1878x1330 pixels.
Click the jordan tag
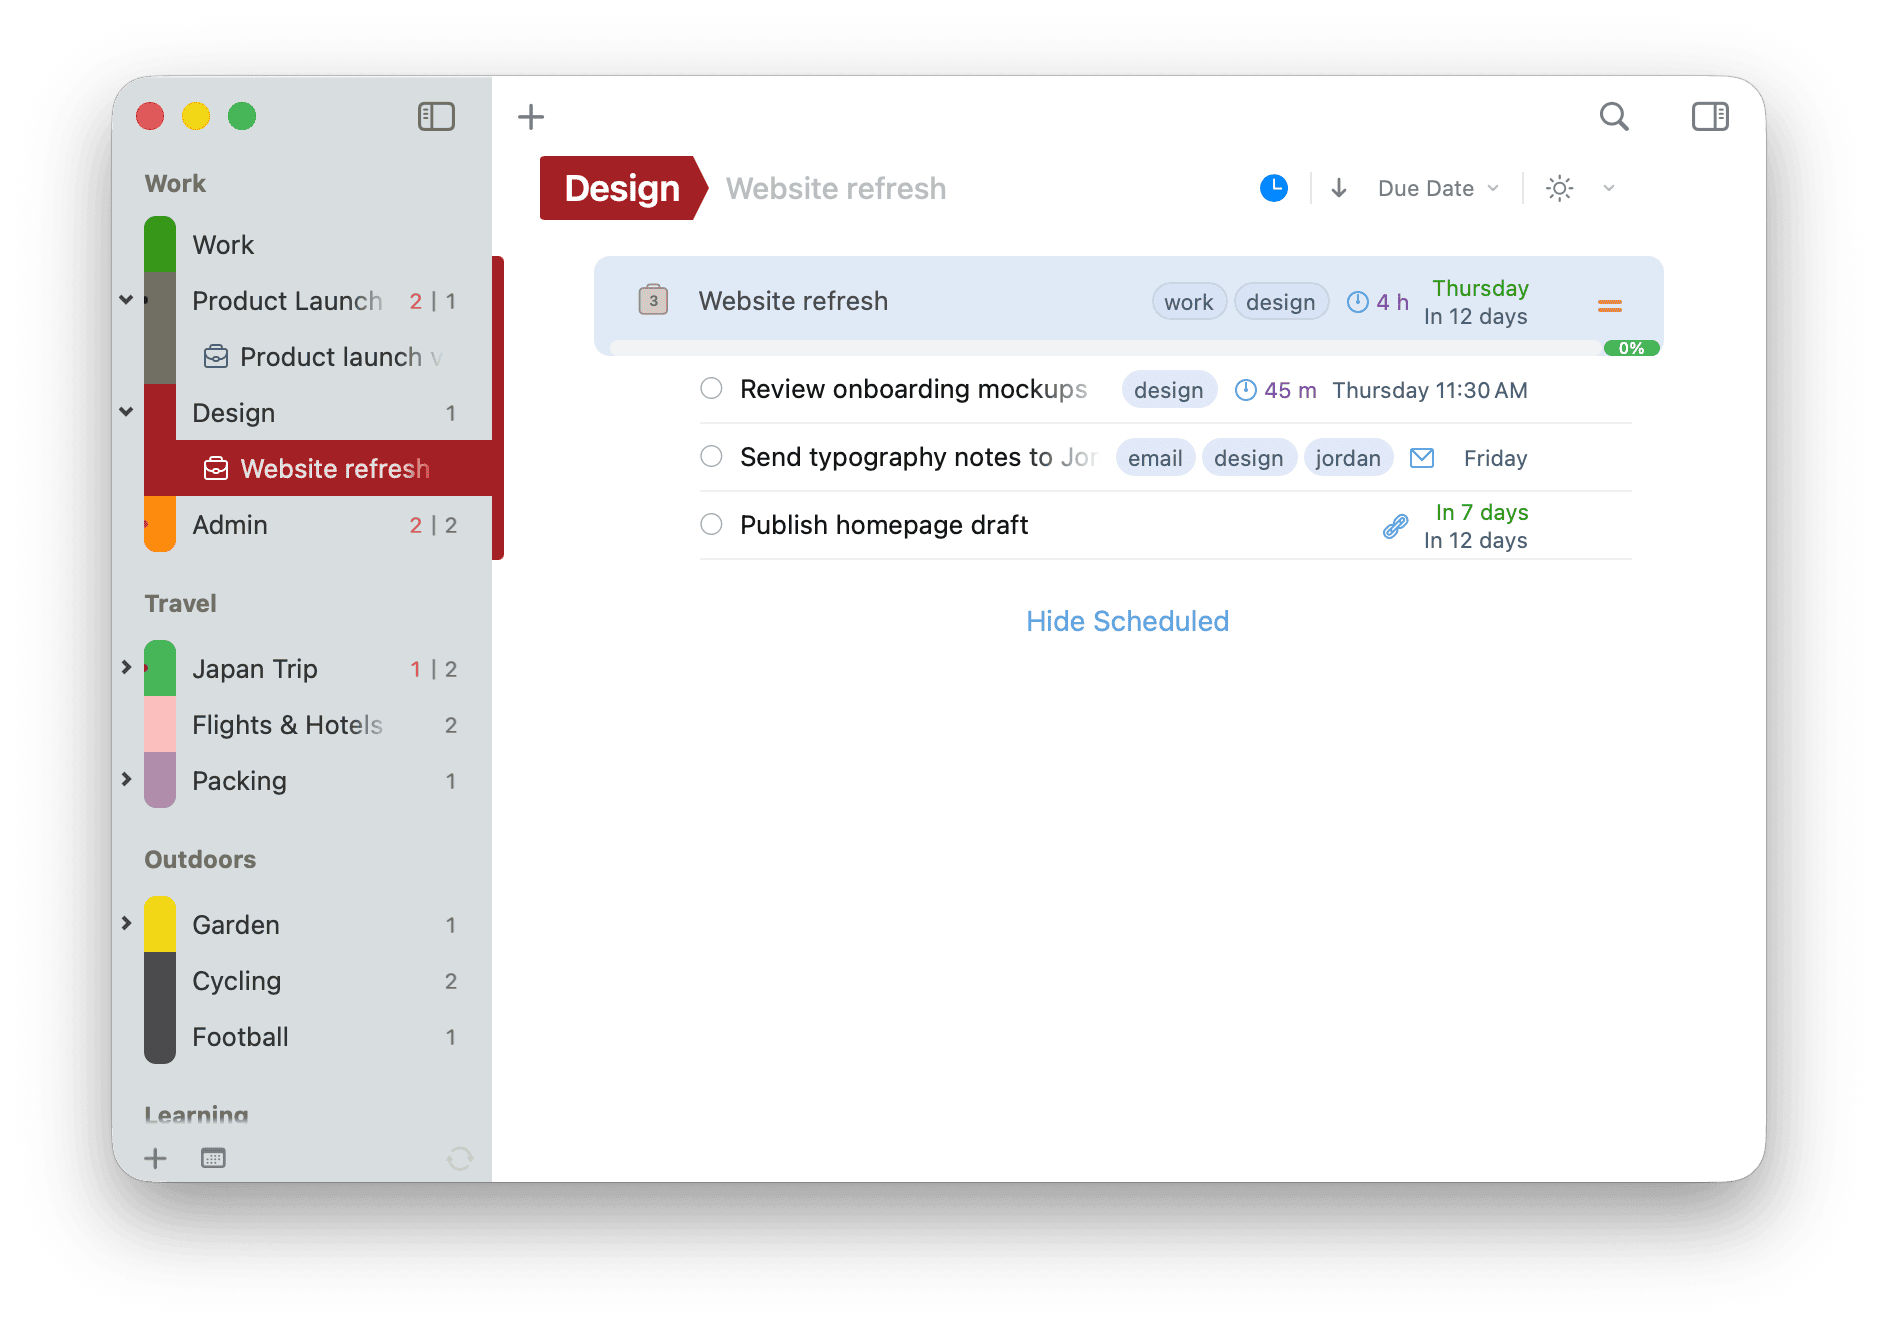[x=1348, y=458]
